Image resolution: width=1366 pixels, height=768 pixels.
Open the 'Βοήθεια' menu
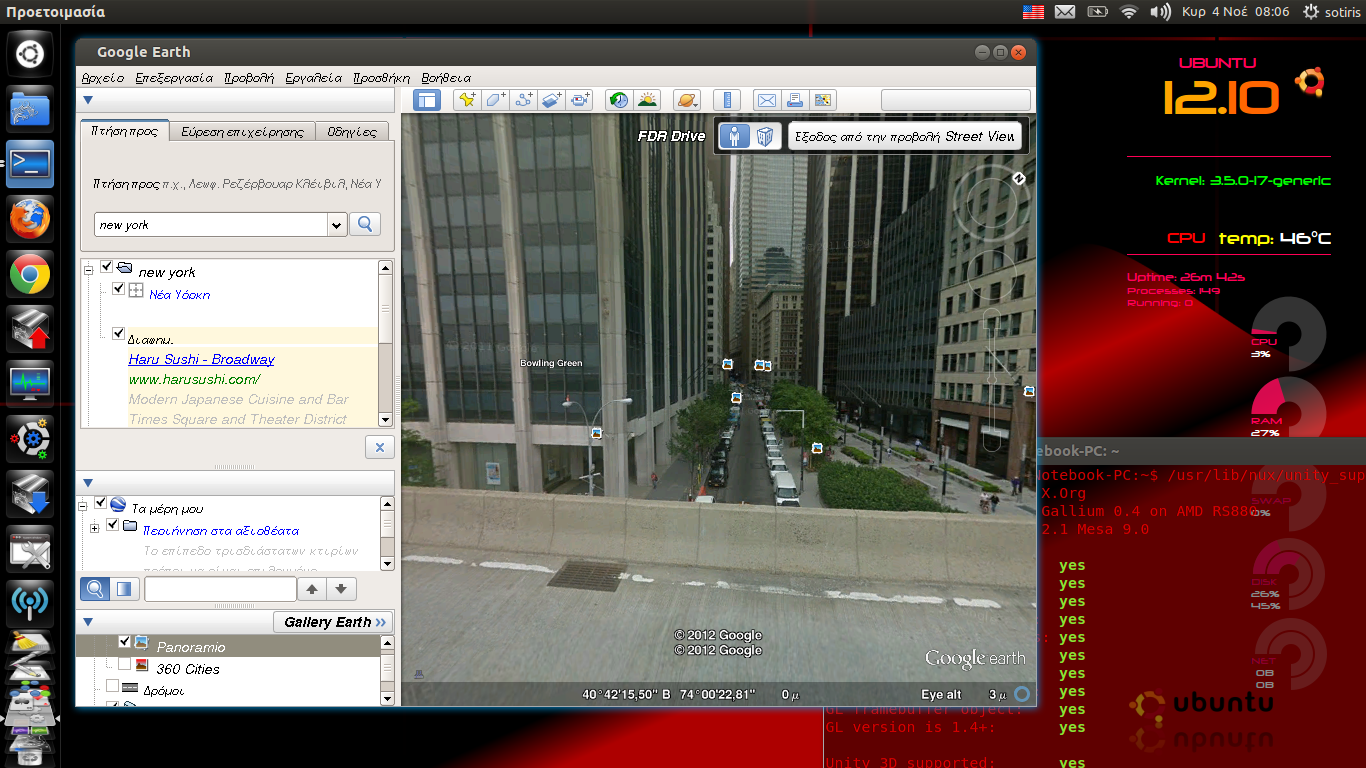[x=446, y=77]
